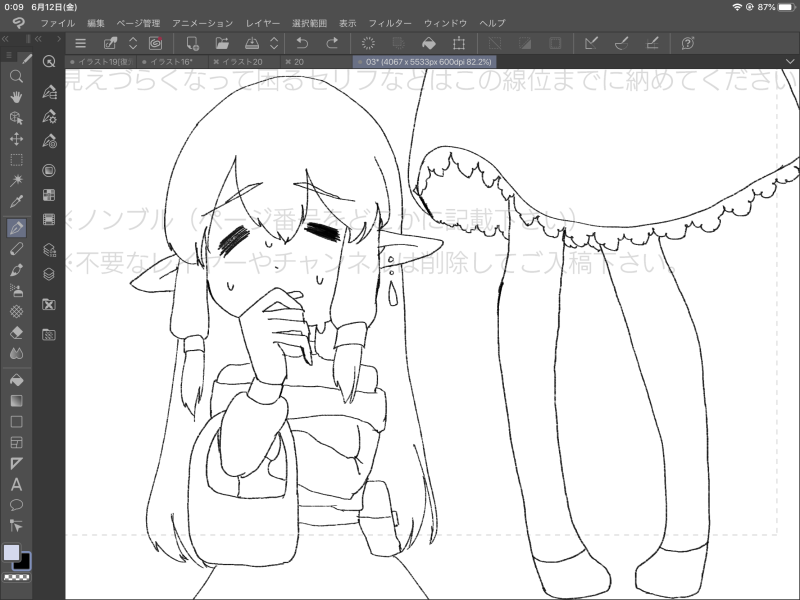
Task: Expand the stepper next to touch-gesture icon
Action: click(x=133, y=43)
